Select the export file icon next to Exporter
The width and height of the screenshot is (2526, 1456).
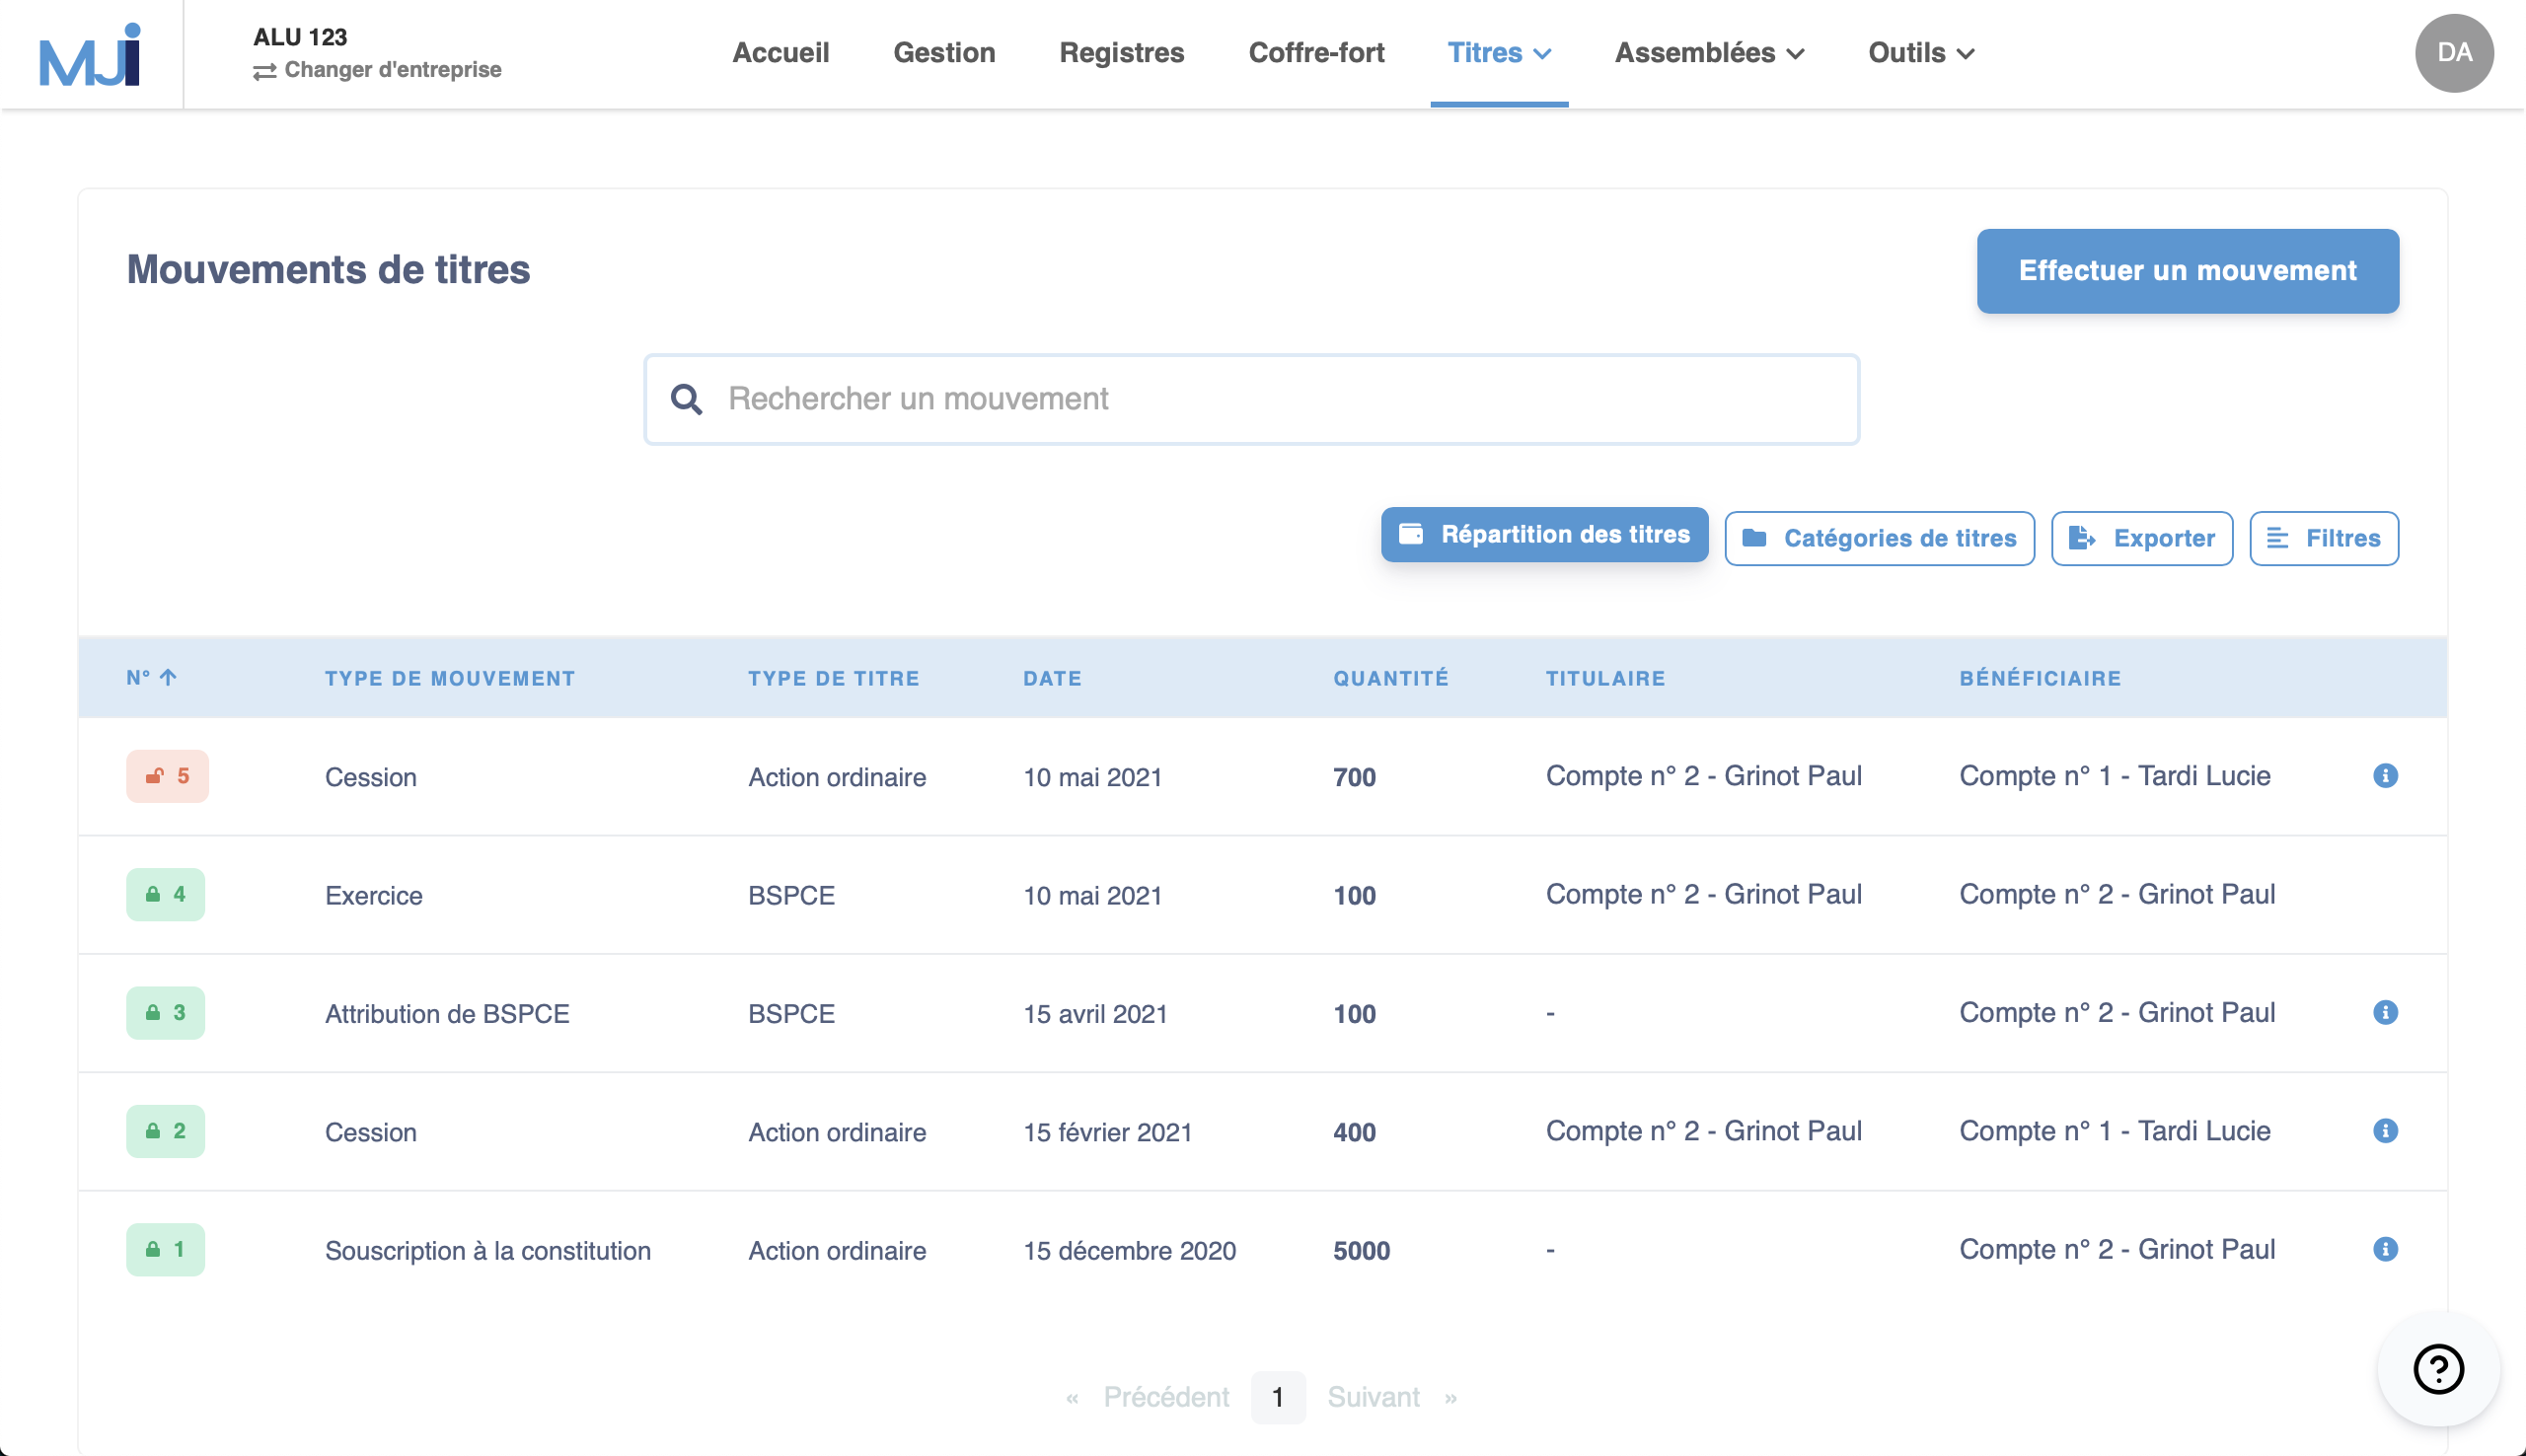click(x=2083, y=538)
